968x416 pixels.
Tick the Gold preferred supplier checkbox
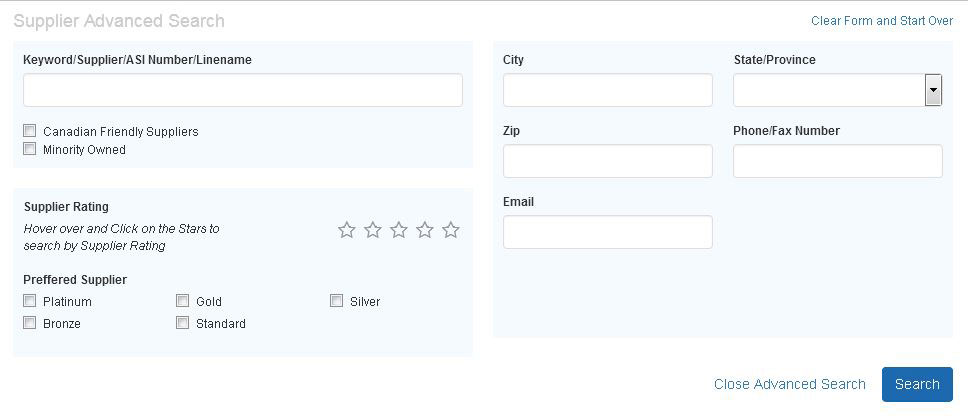(182, 301)
